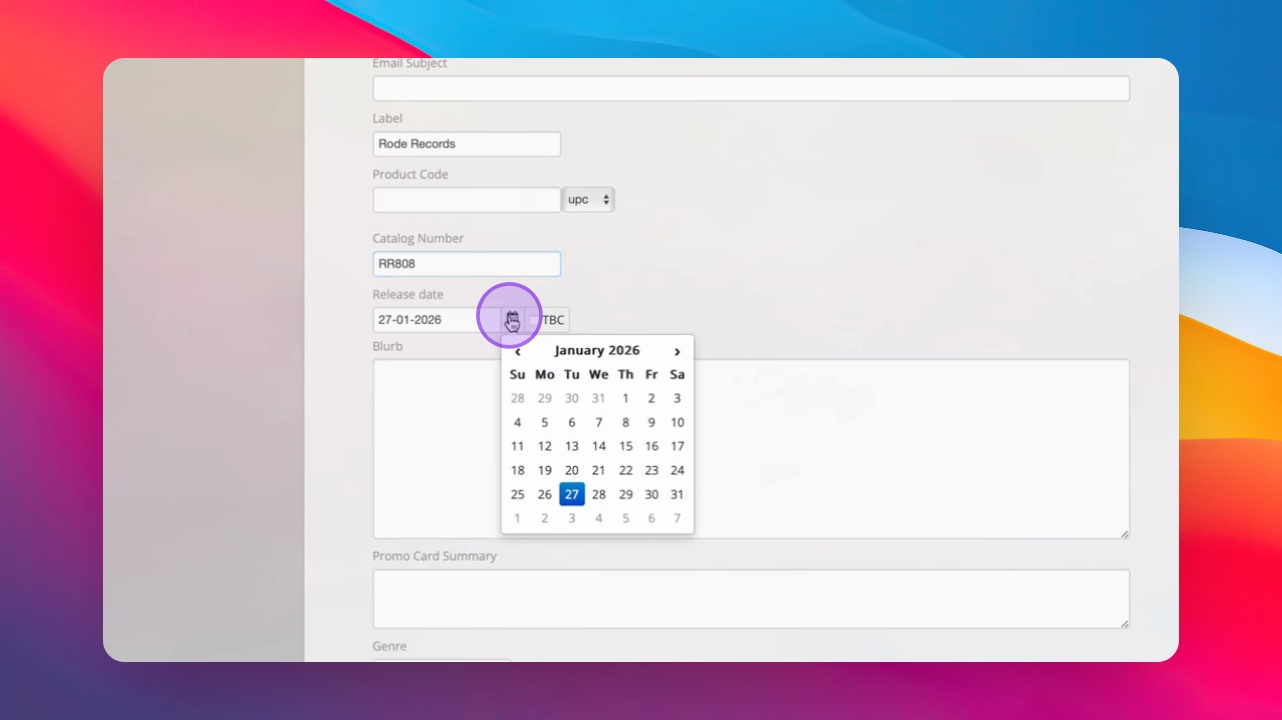Grab the Blurb text area resize handle
This screenshot has width=1282, height=720.
(x=1124, y=533)
